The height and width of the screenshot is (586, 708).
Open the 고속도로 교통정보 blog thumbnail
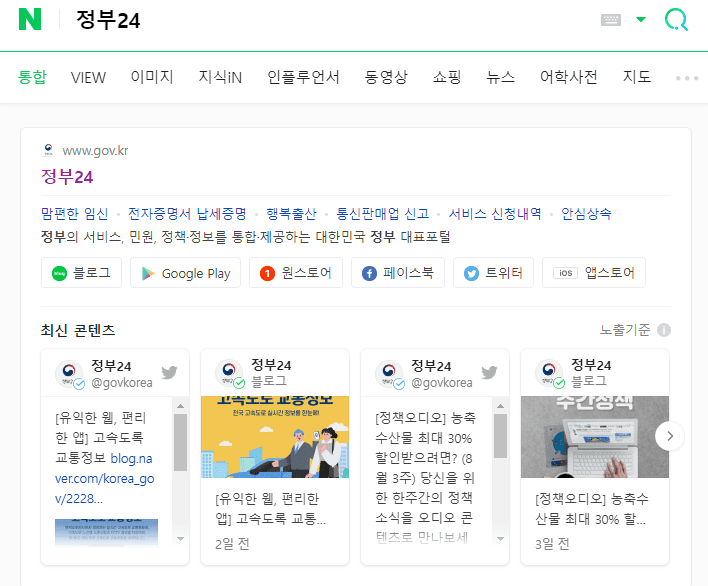tap(275, 437)
